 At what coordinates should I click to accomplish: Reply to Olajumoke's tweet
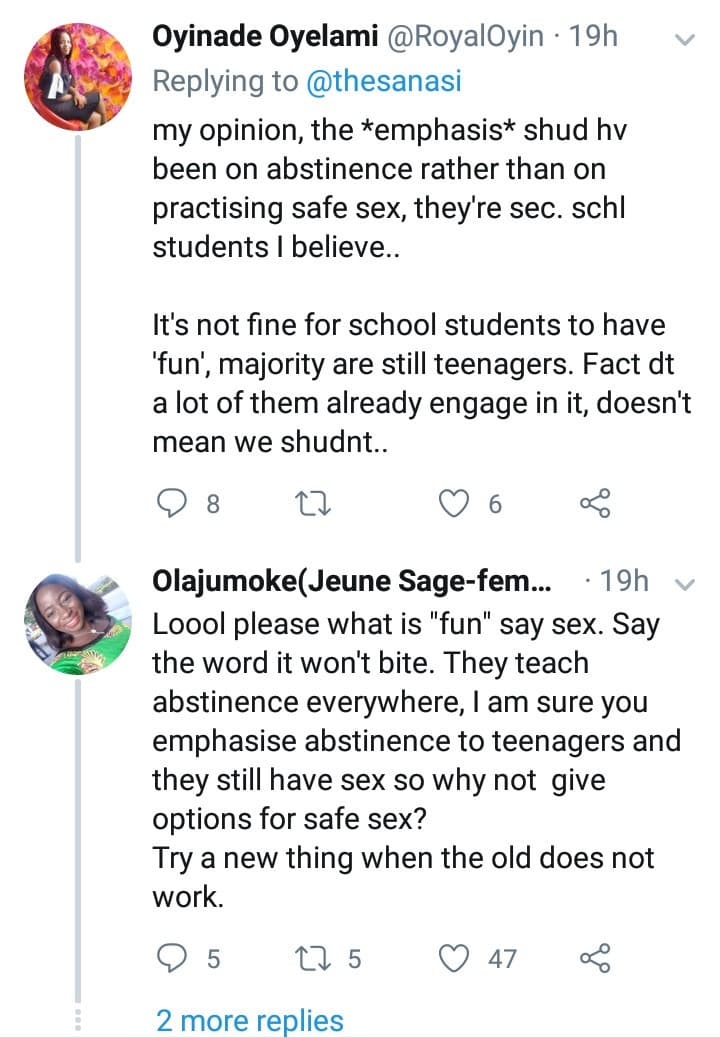(x=176, y=959)
